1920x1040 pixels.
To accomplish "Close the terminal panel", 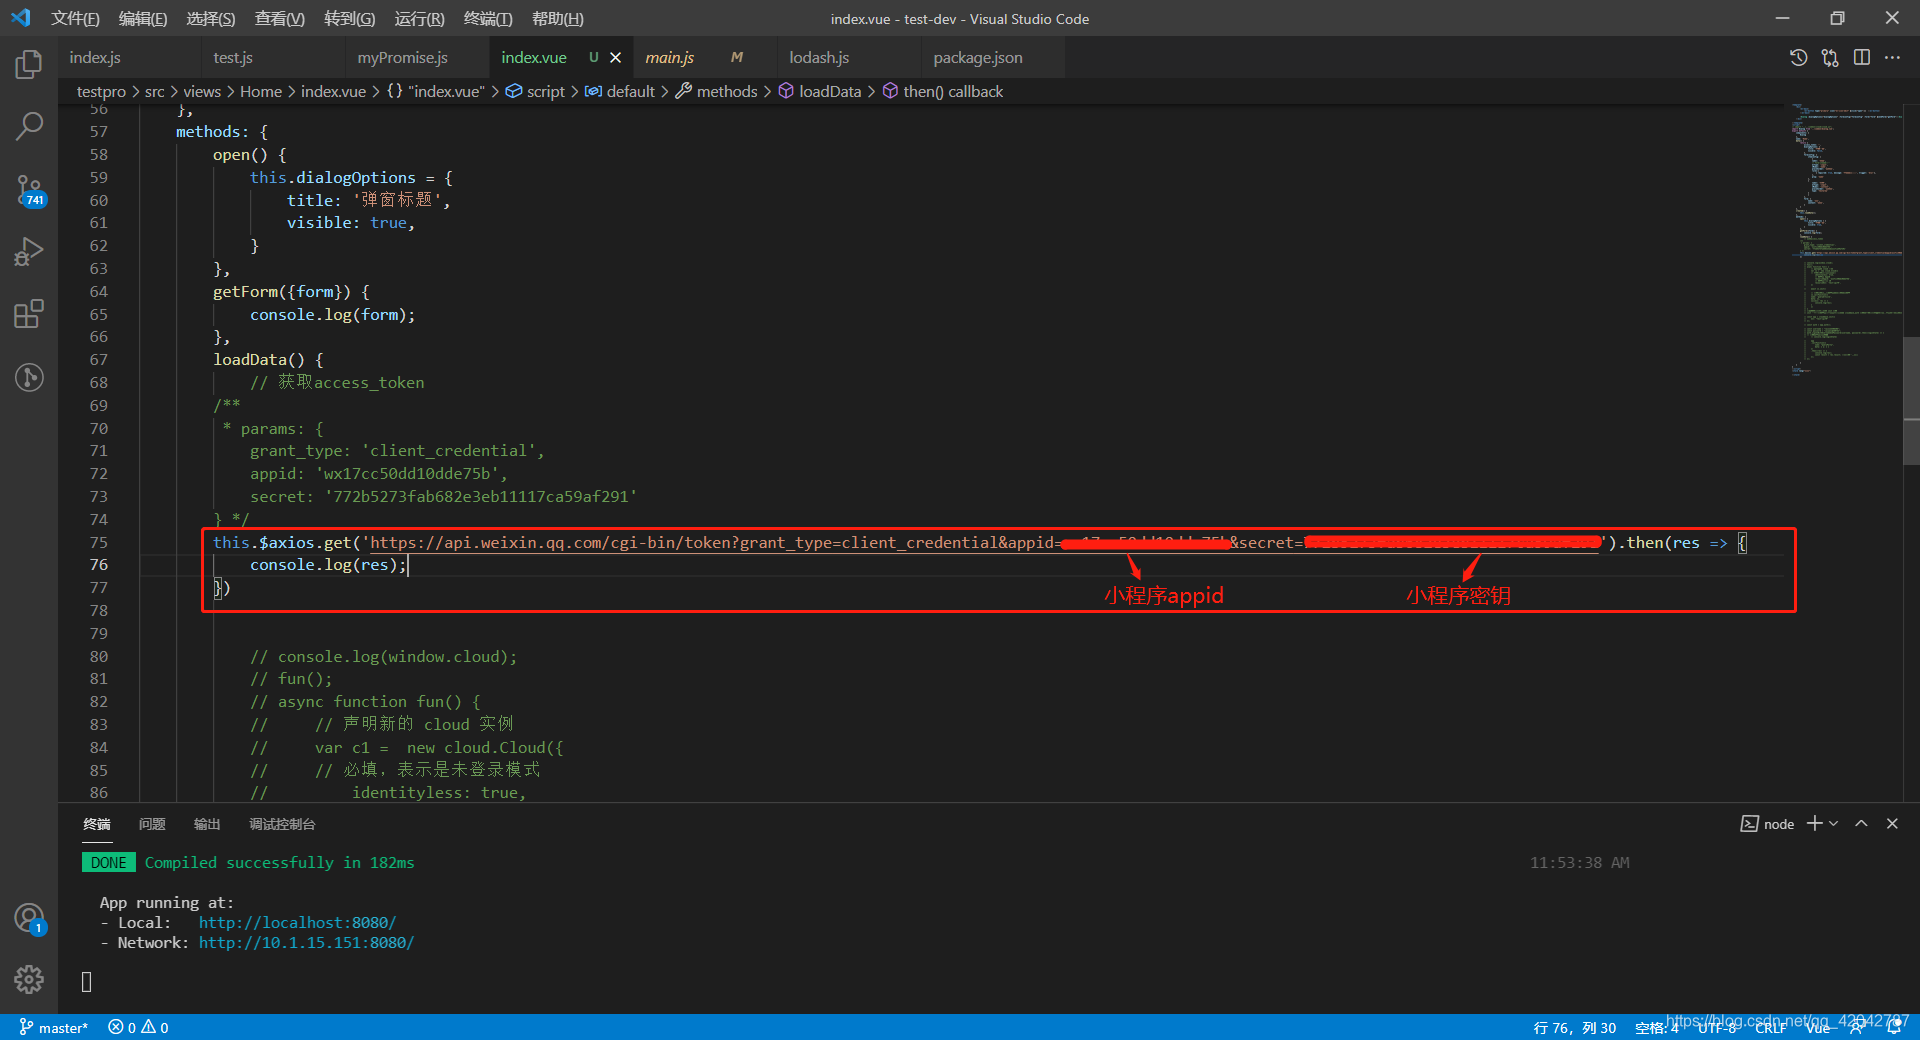I will pos(1892,823).
